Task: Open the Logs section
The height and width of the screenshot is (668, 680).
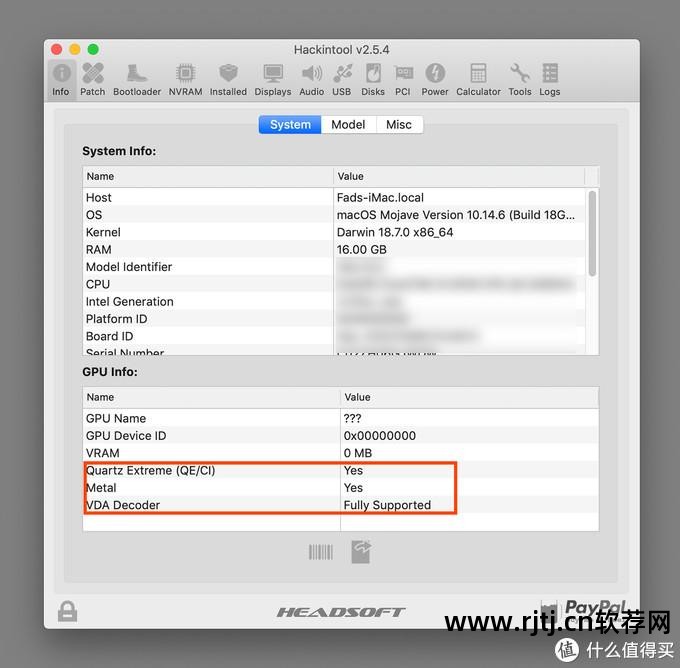Action: [x=550, y=80]
